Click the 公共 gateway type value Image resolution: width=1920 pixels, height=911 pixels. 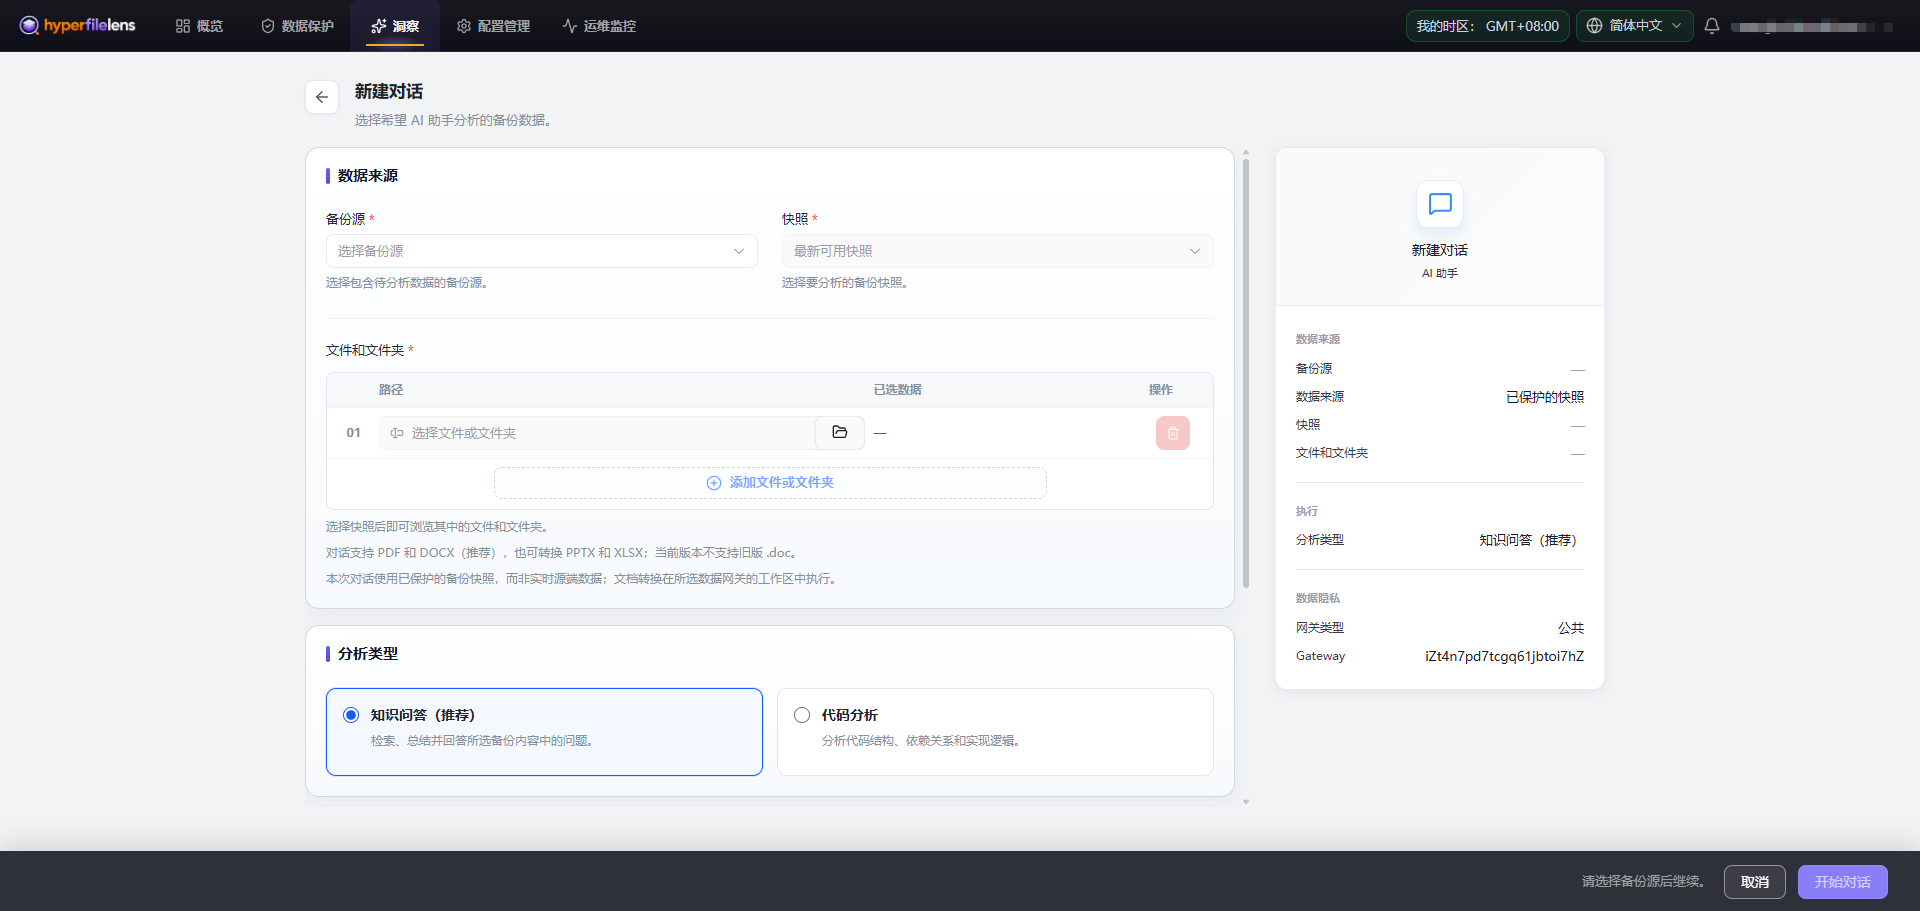[1571, 628]
